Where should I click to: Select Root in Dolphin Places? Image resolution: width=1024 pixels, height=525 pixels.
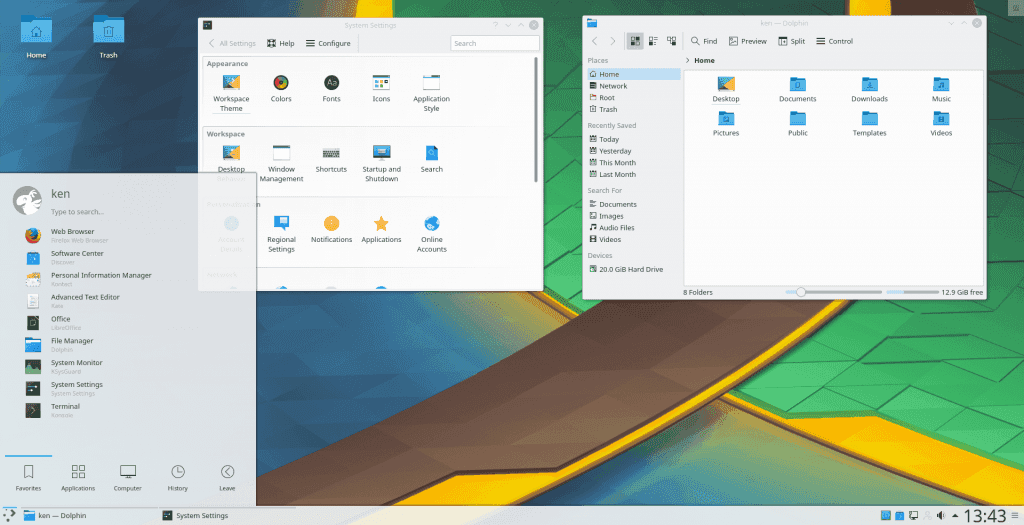click(x=633, y=97)
